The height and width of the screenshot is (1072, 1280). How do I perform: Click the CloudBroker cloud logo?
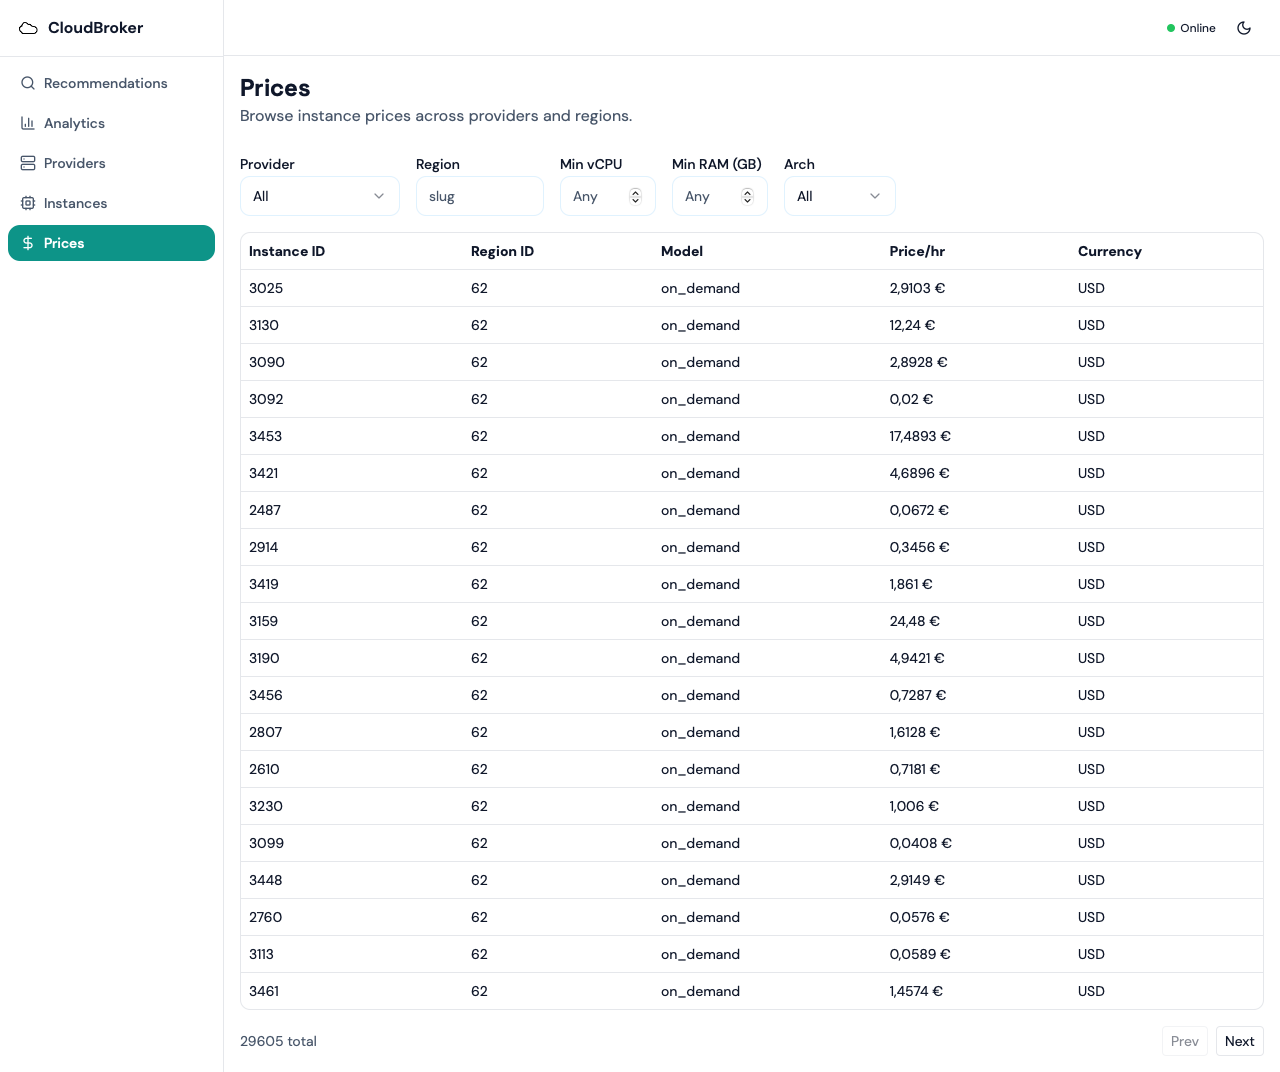point(28,28)
